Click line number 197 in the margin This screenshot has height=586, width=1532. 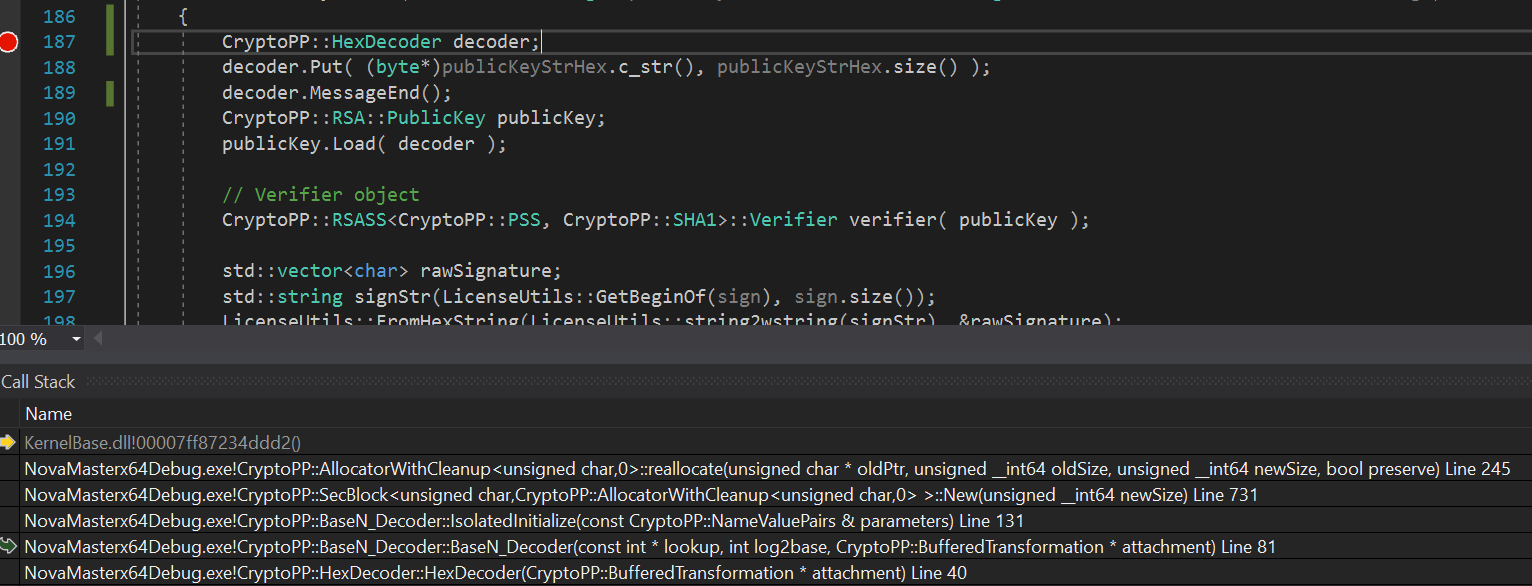59,297
